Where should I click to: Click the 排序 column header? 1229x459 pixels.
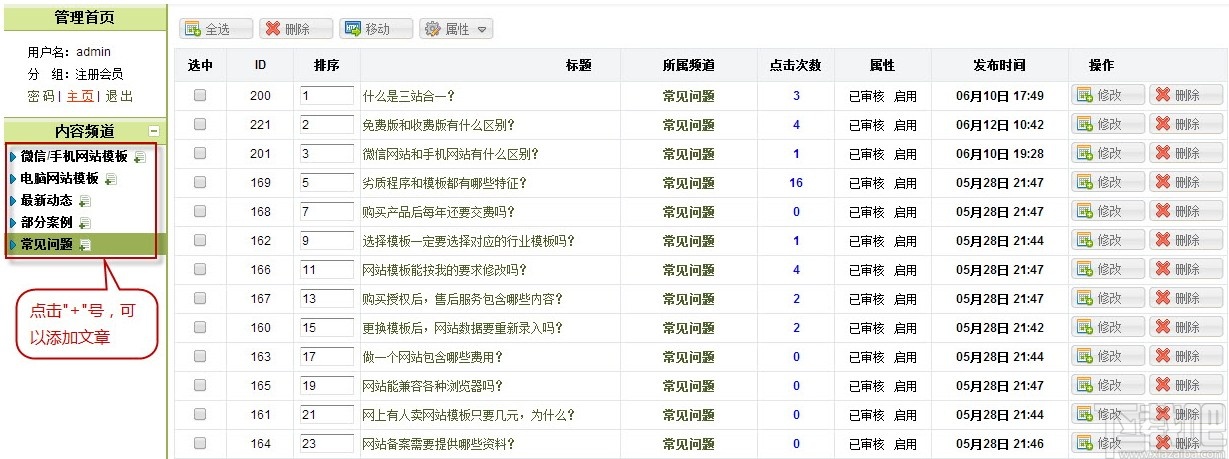pos(326,66)
